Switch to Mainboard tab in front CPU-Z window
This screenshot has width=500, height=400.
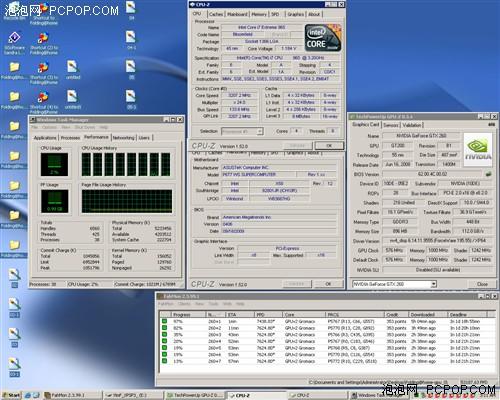tap(237, 14)
